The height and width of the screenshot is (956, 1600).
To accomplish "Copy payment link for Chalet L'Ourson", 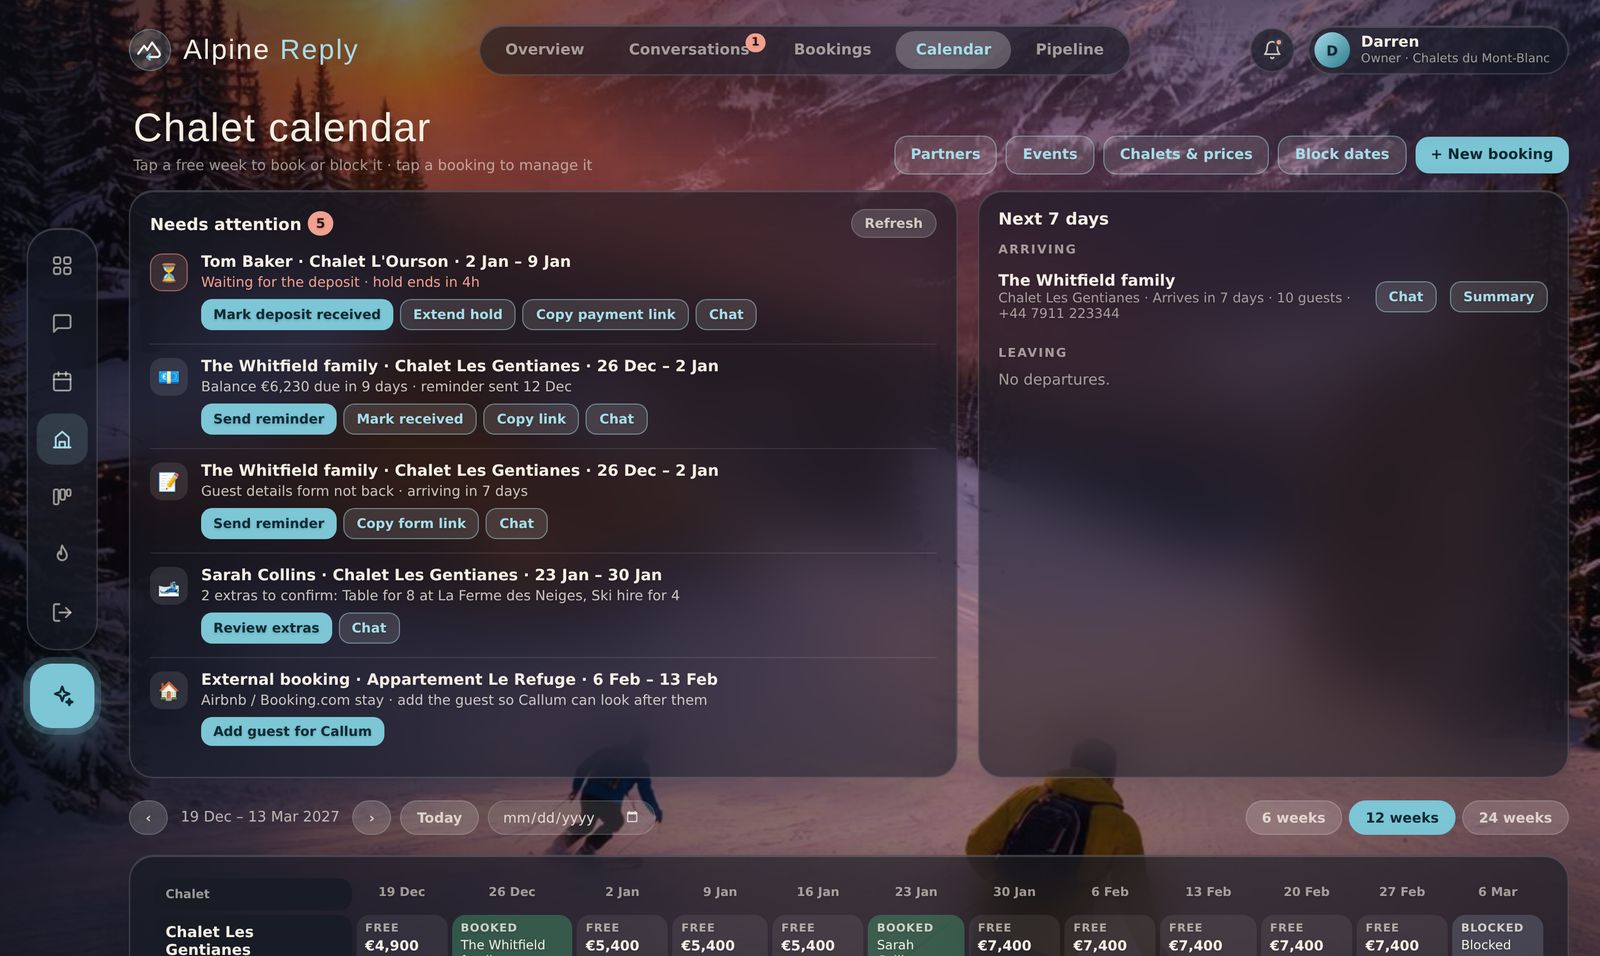I will click(605, 315).
